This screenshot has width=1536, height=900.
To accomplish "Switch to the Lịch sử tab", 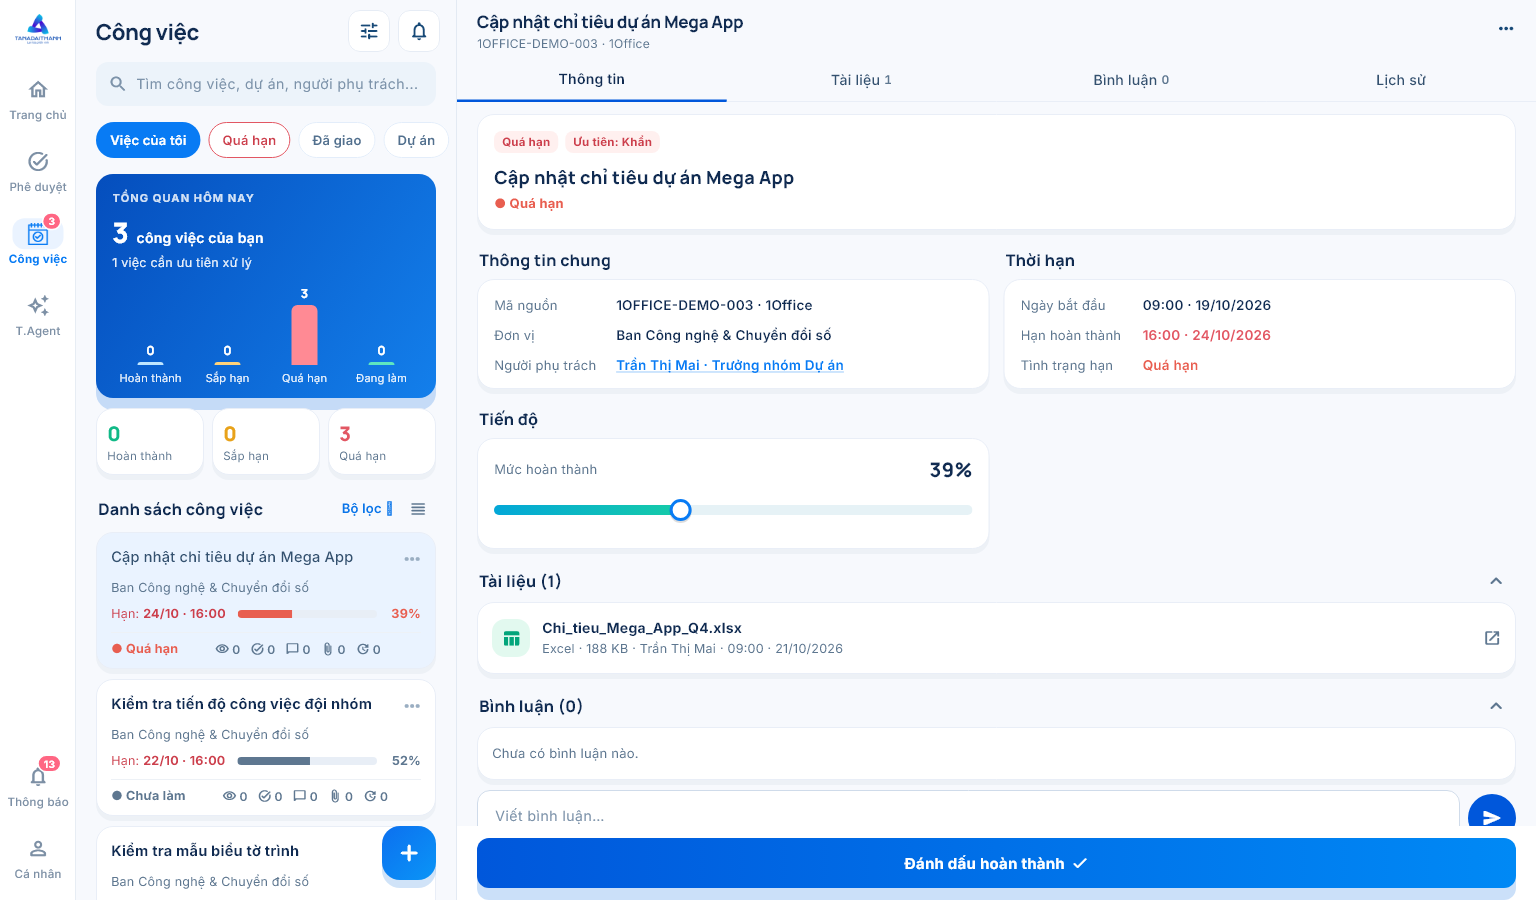I will (x=1401, y=80).
